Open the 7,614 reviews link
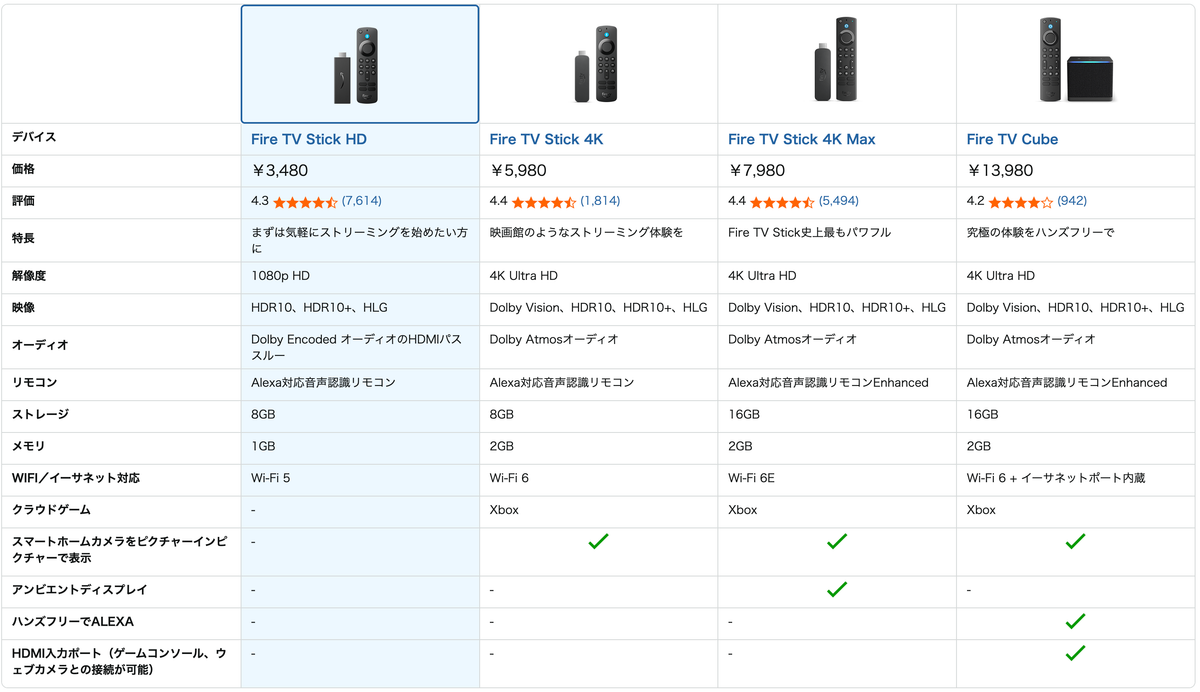This screenshot has height=692, width=1200. [x=362, y=201]
